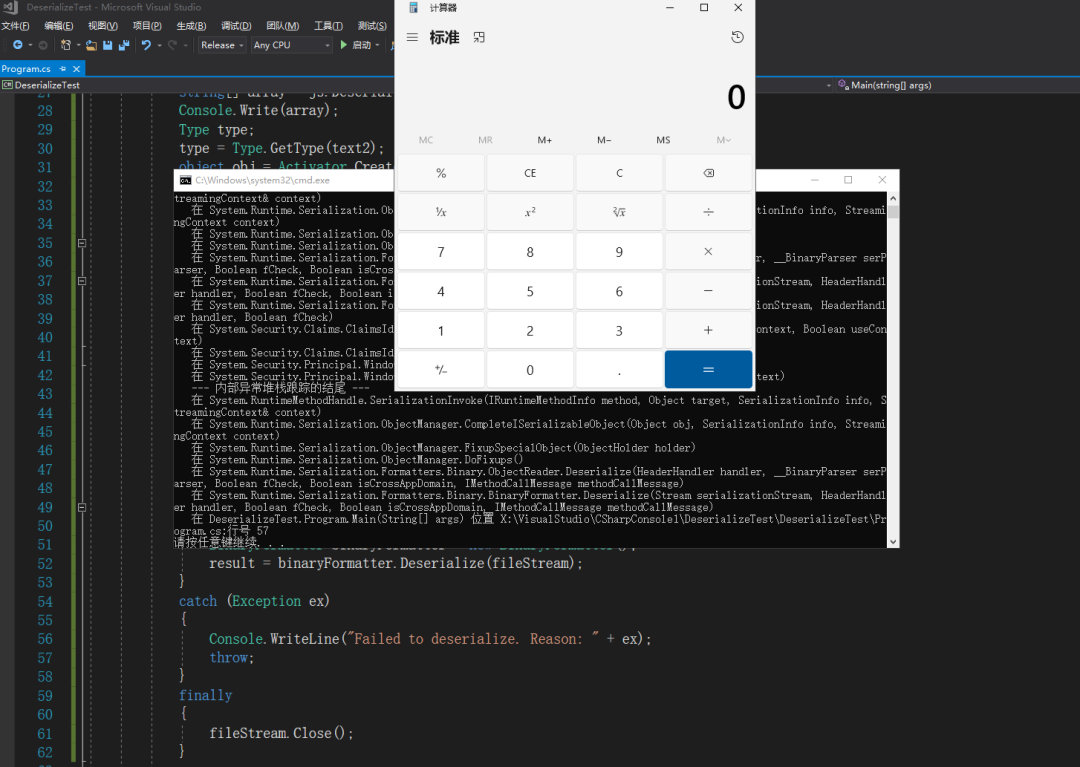
Task: Click the New Project icon in toolbar
Action: coord(65,45)
